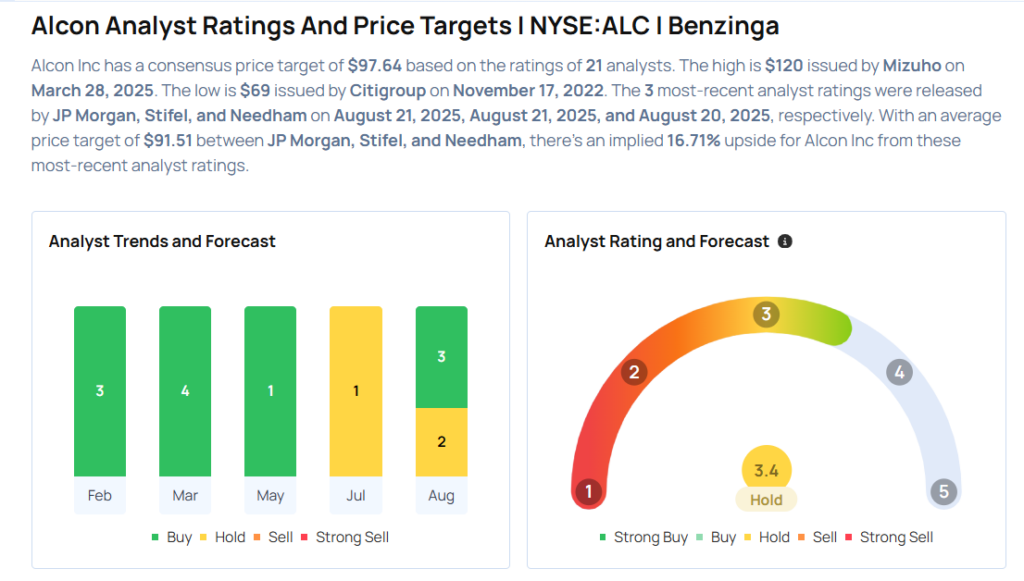The image size is (1024, 581).
Task: Toggle Strong Buy legend under rating gauge
Action: (644, 537)
